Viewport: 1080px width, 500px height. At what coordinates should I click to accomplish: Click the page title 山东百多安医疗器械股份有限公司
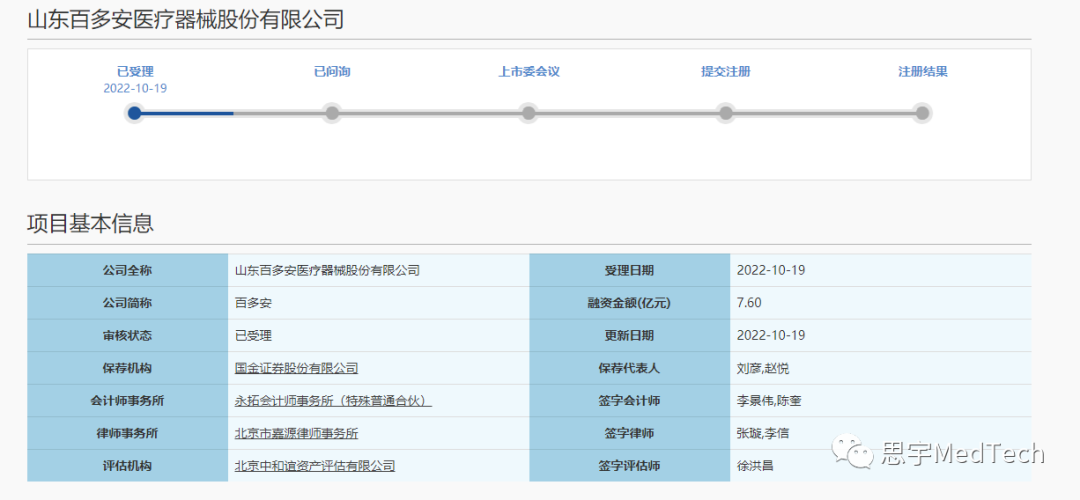tap(185, 20)
